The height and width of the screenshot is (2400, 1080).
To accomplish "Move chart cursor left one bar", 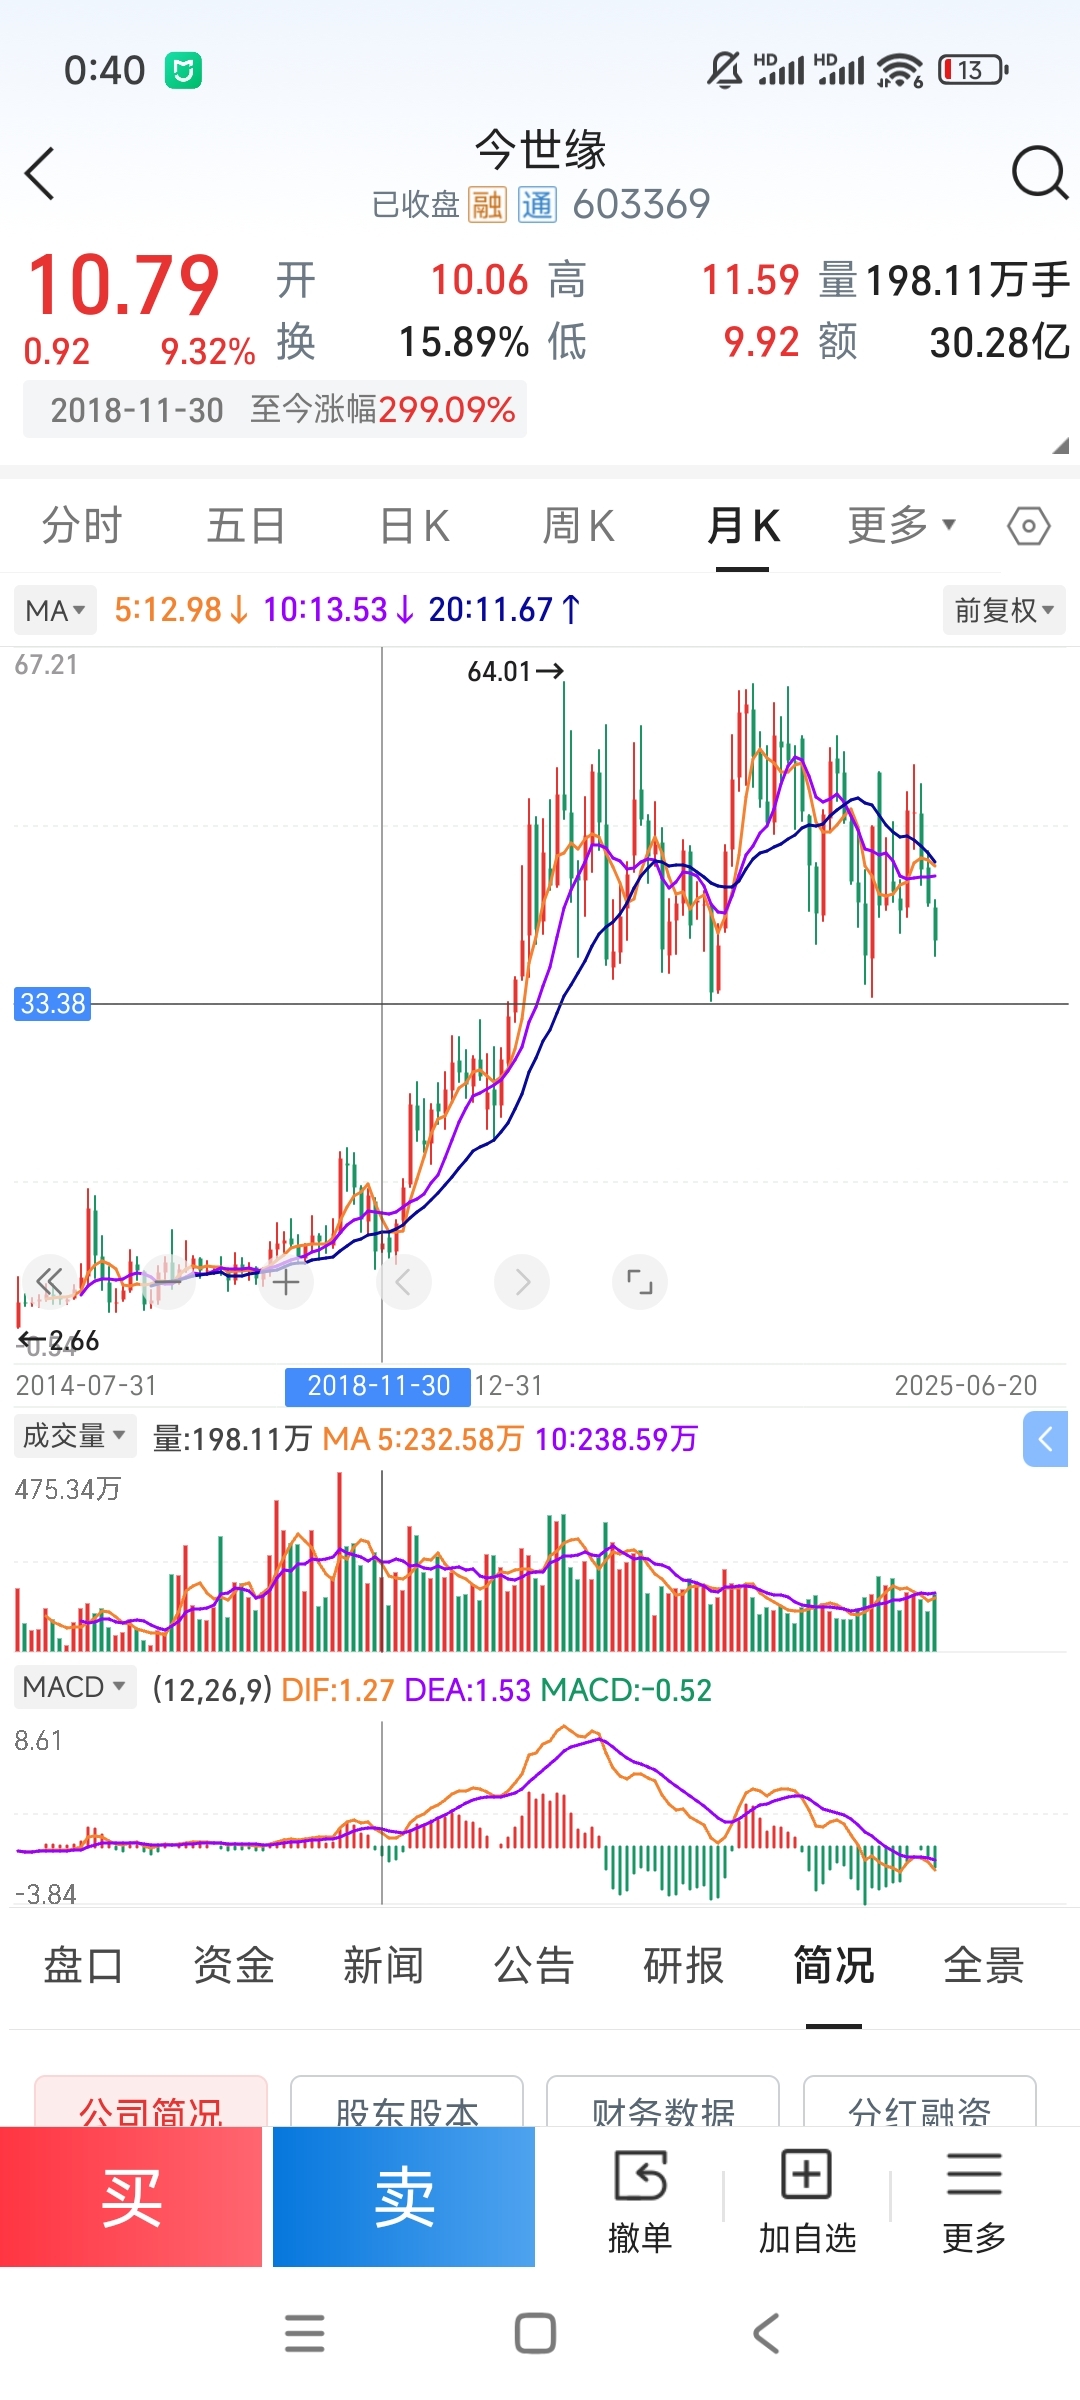I will [x=404, y=1281].
